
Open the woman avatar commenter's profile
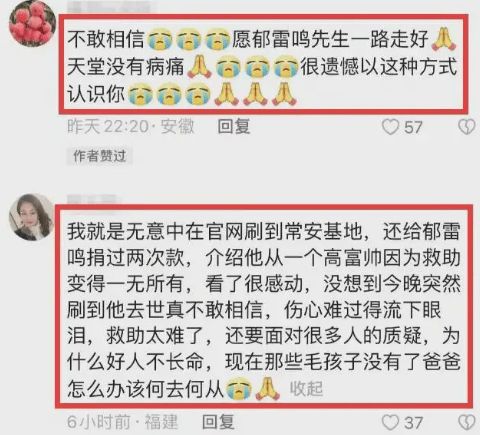click(x=31, y=217)
